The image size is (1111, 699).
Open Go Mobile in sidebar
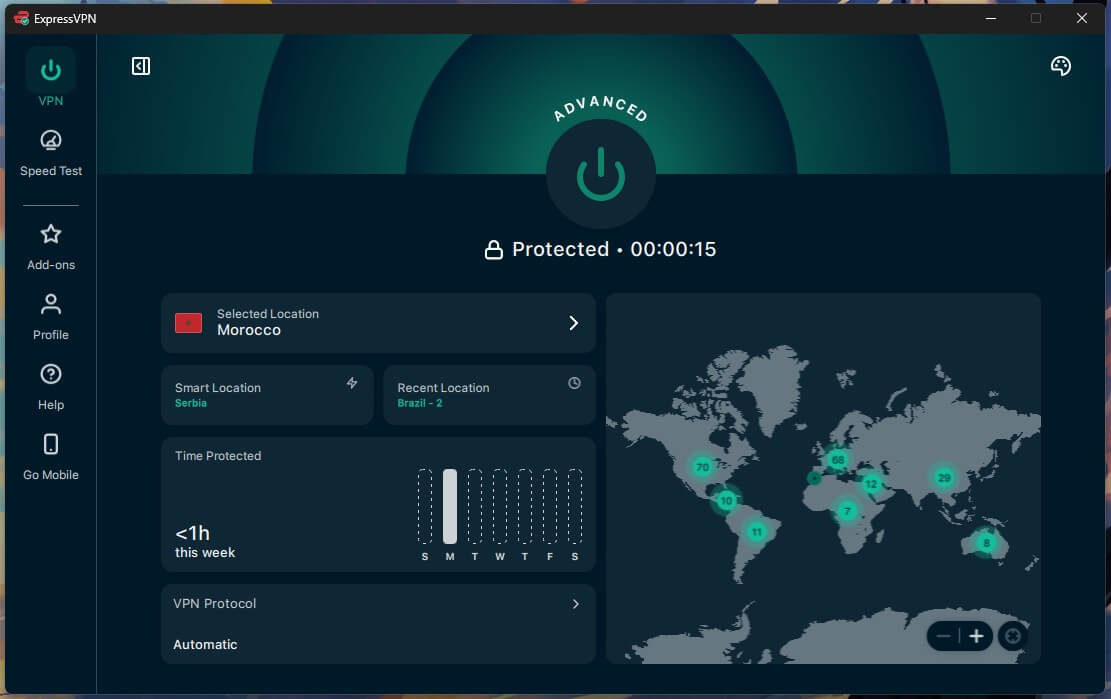tap(50, 457)
